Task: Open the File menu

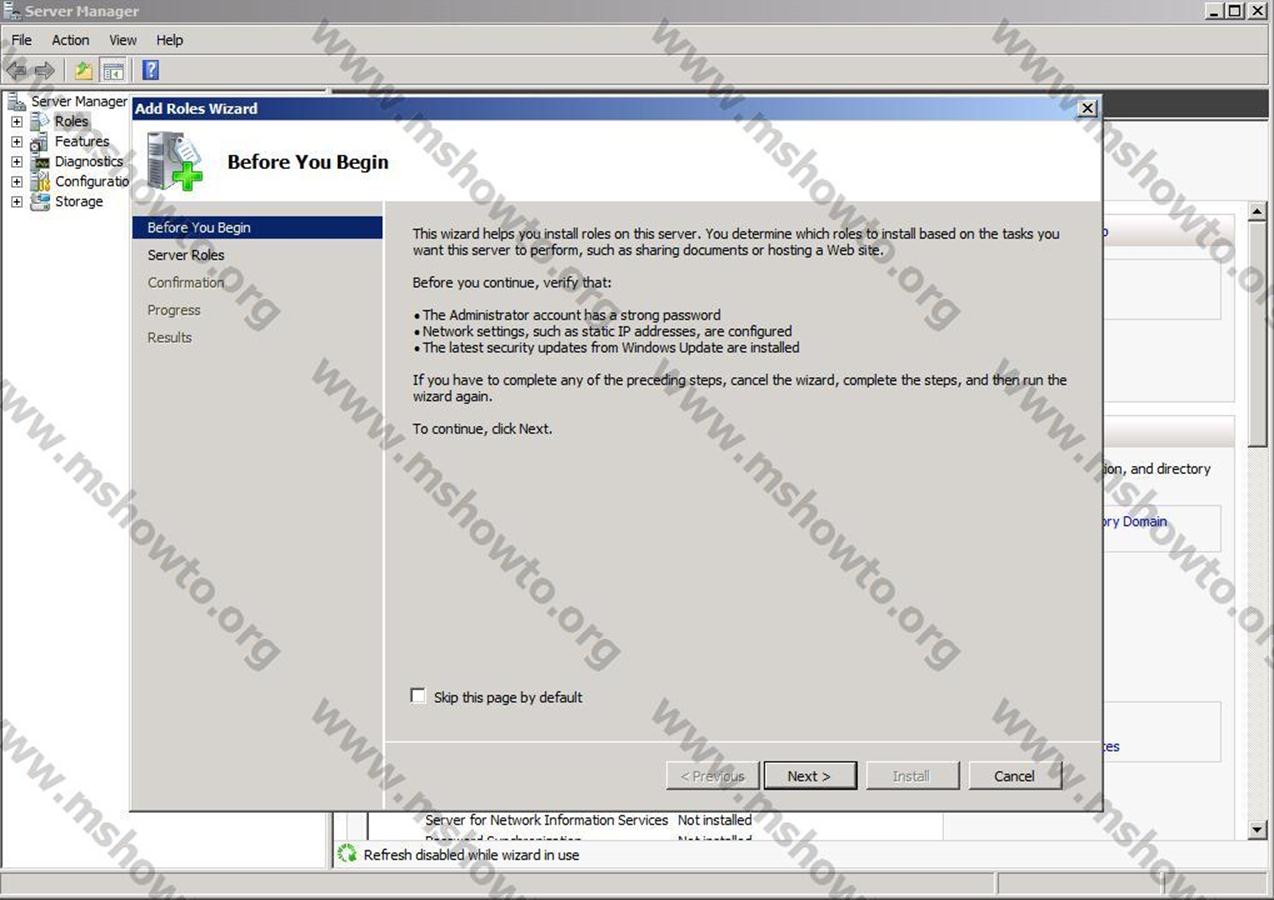Action: 21,40
